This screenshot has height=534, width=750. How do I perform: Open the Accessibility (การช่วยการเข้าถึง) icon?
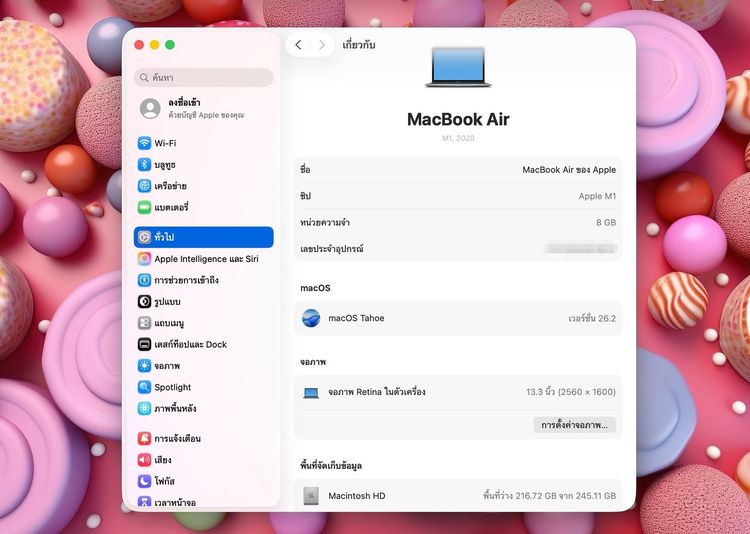point(144,280)
